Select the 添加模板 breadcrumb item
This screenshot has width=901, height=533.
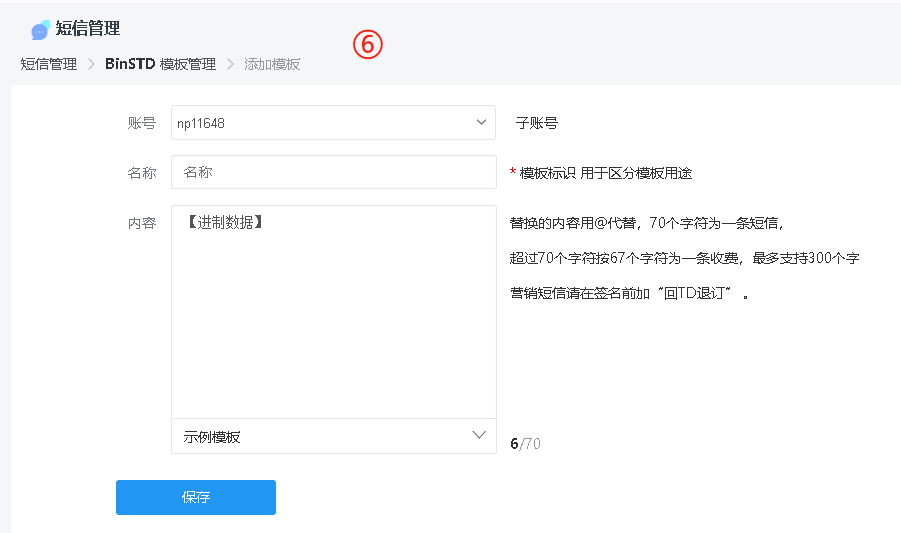click(272, 64)
